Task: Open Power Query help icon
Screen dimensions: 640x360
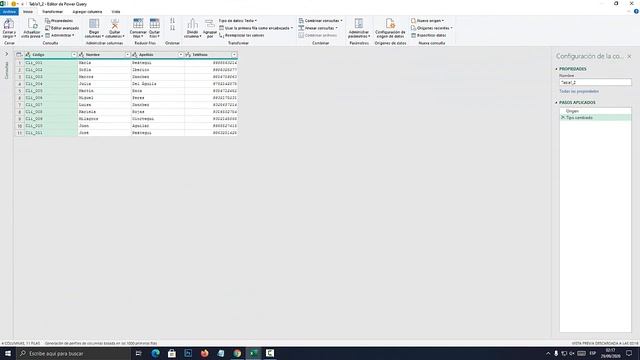Action: click(x=636, y=12)
